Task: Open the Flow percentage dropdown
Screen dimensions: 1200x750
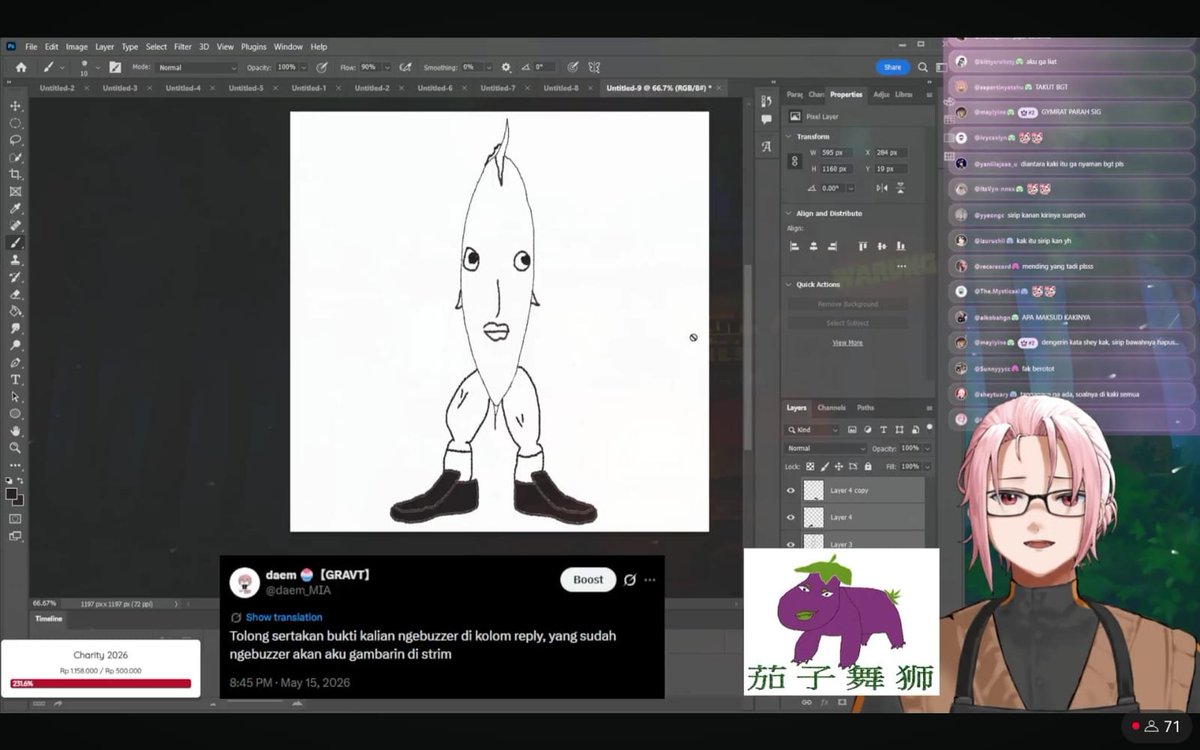Action: 386,67
